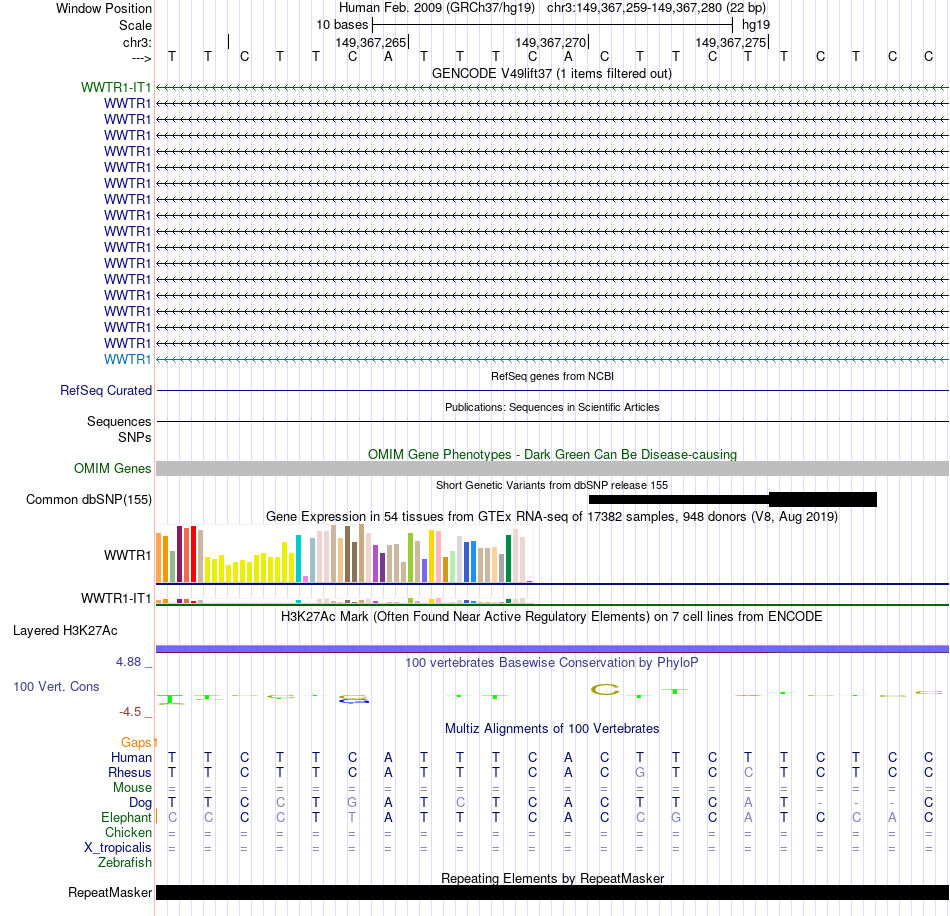Viewport: 950px width, 916px height.
Task: Click the hg19 text beside the scale bar
Action: pyautogui.click(x=756, y=25)
